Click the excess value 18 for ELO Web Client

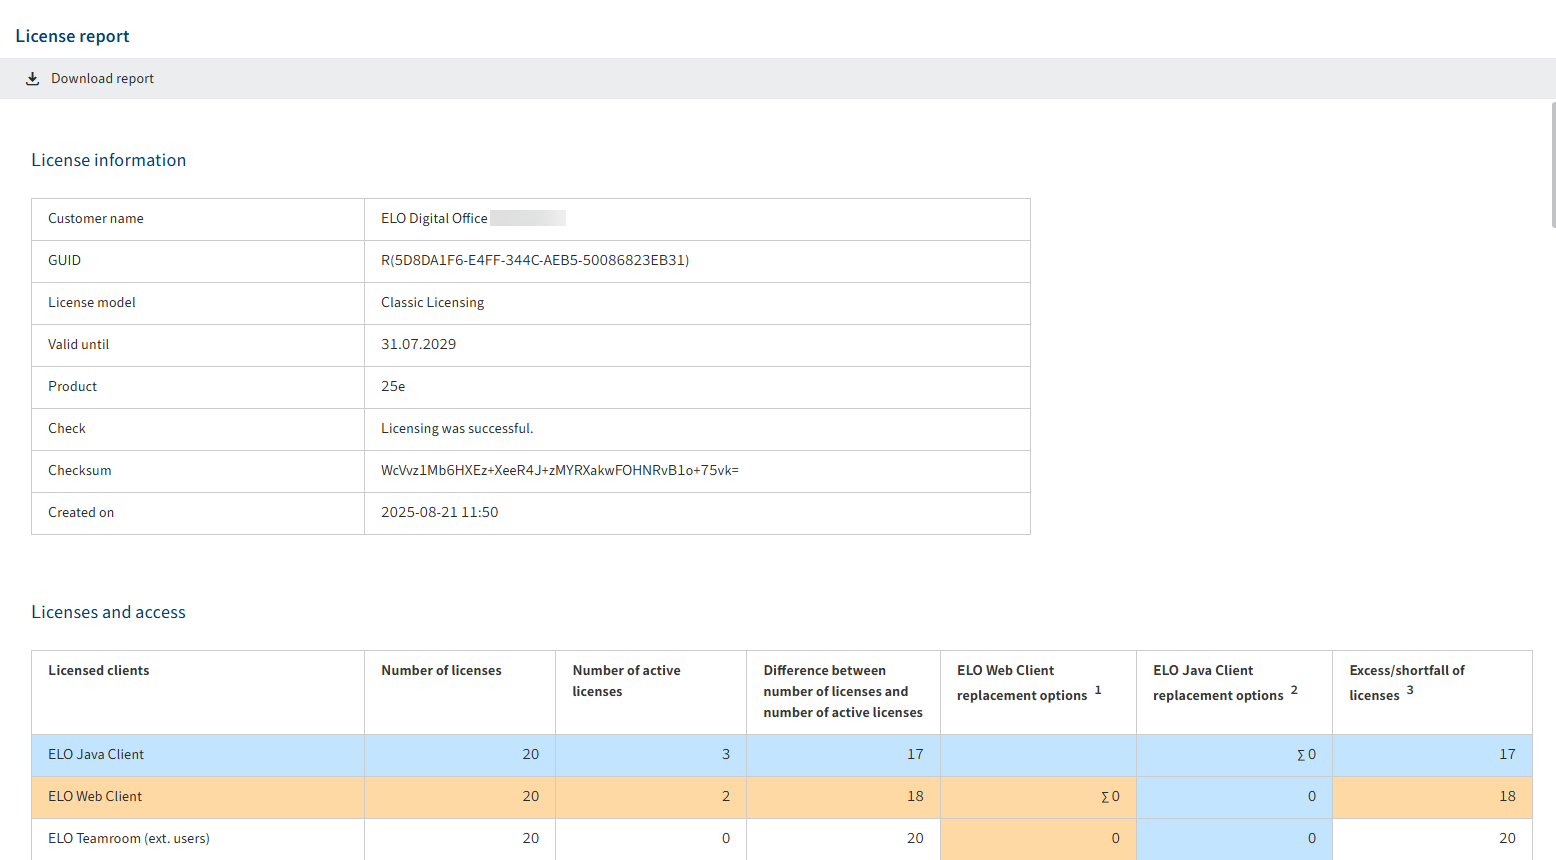point(1507,797)
